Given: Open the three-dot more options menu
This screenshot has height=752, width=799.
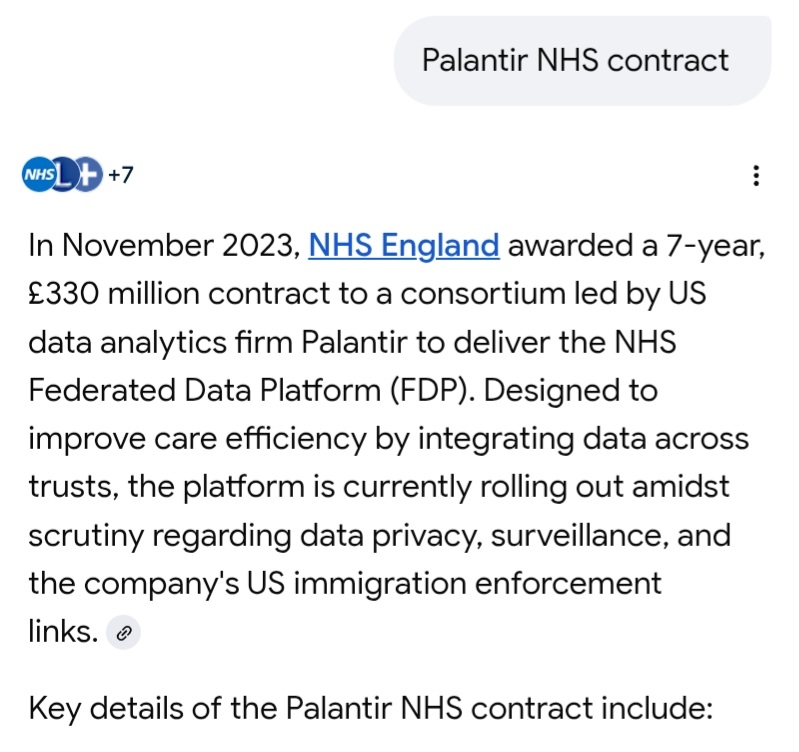Looking at the screenshot, I should pyautogui.click(x=756, y=176).
